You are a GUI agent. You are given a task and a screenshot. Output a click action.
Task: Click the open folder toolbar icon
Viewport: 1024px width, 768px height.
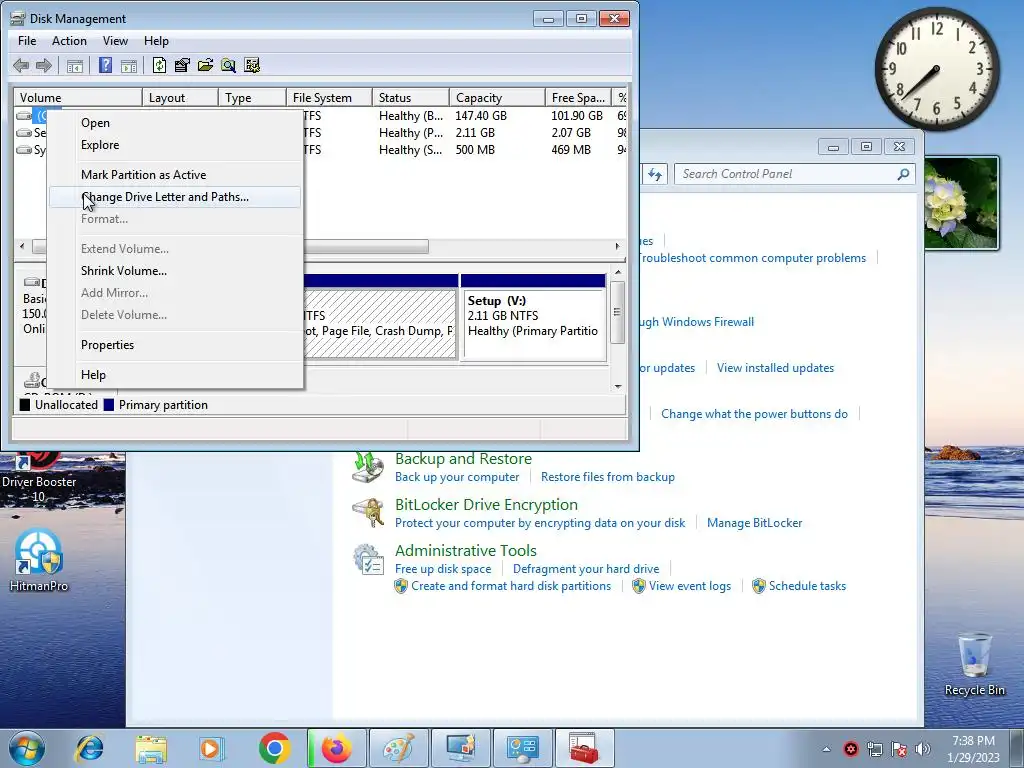tap(205, 65)
